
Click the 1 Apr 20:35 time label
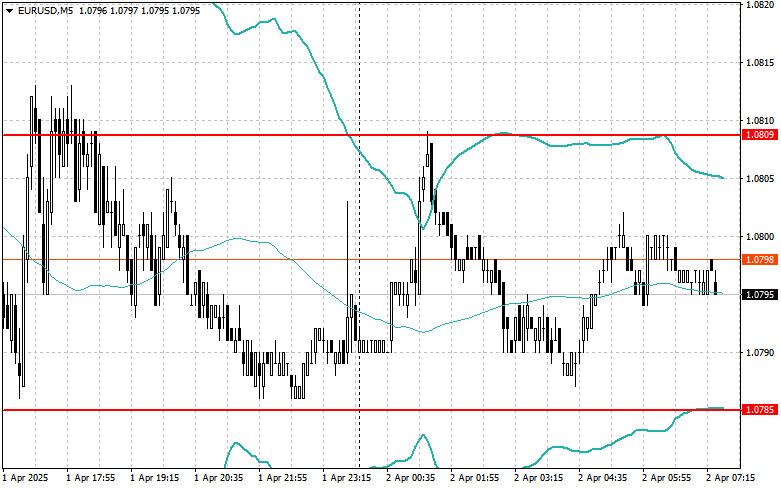tap(219, 478)
